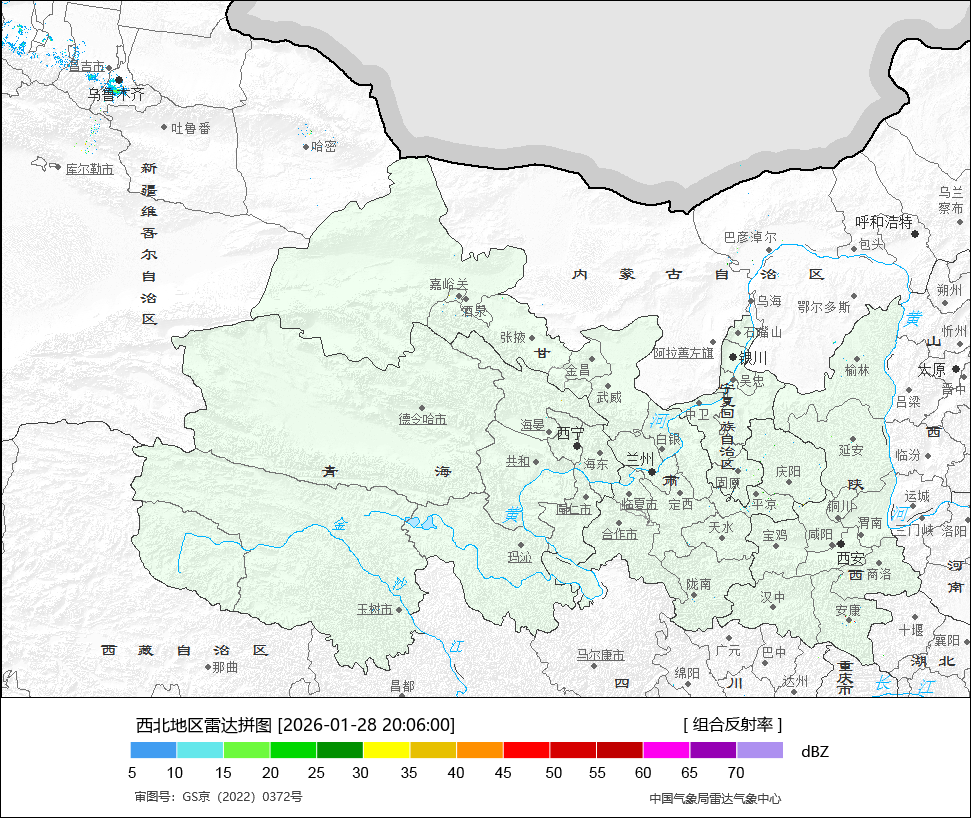The image size is (971, 818).
Task: Click the 临汾 city label
Action: click(908, 455)
